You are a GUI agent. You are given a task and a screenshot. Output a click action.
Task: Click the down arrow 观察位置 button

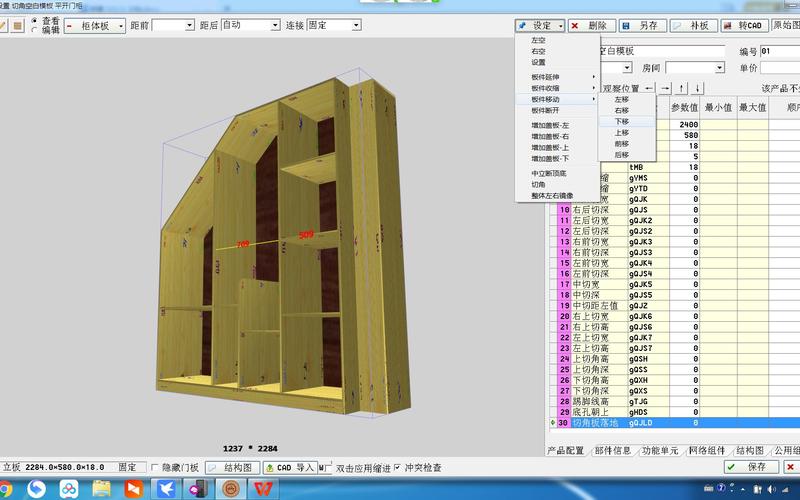point(697,88)
